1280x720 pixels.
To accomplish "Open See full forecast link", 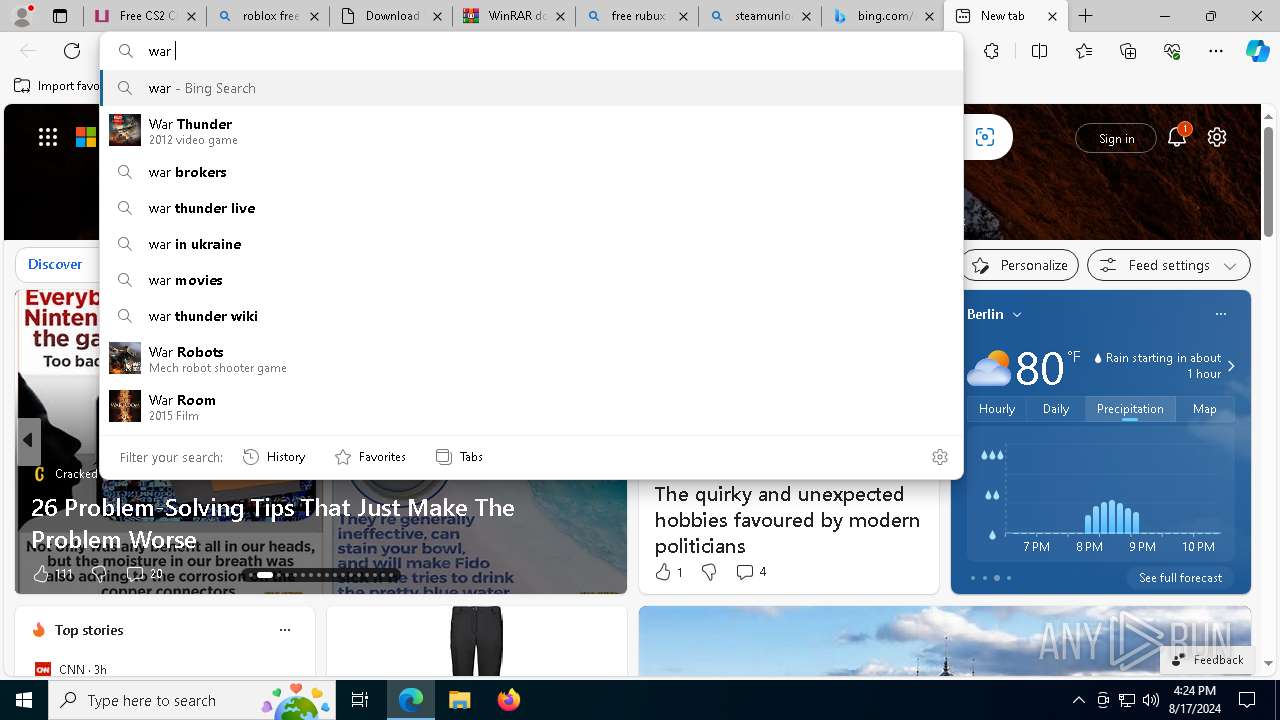I will point(1180,577).
